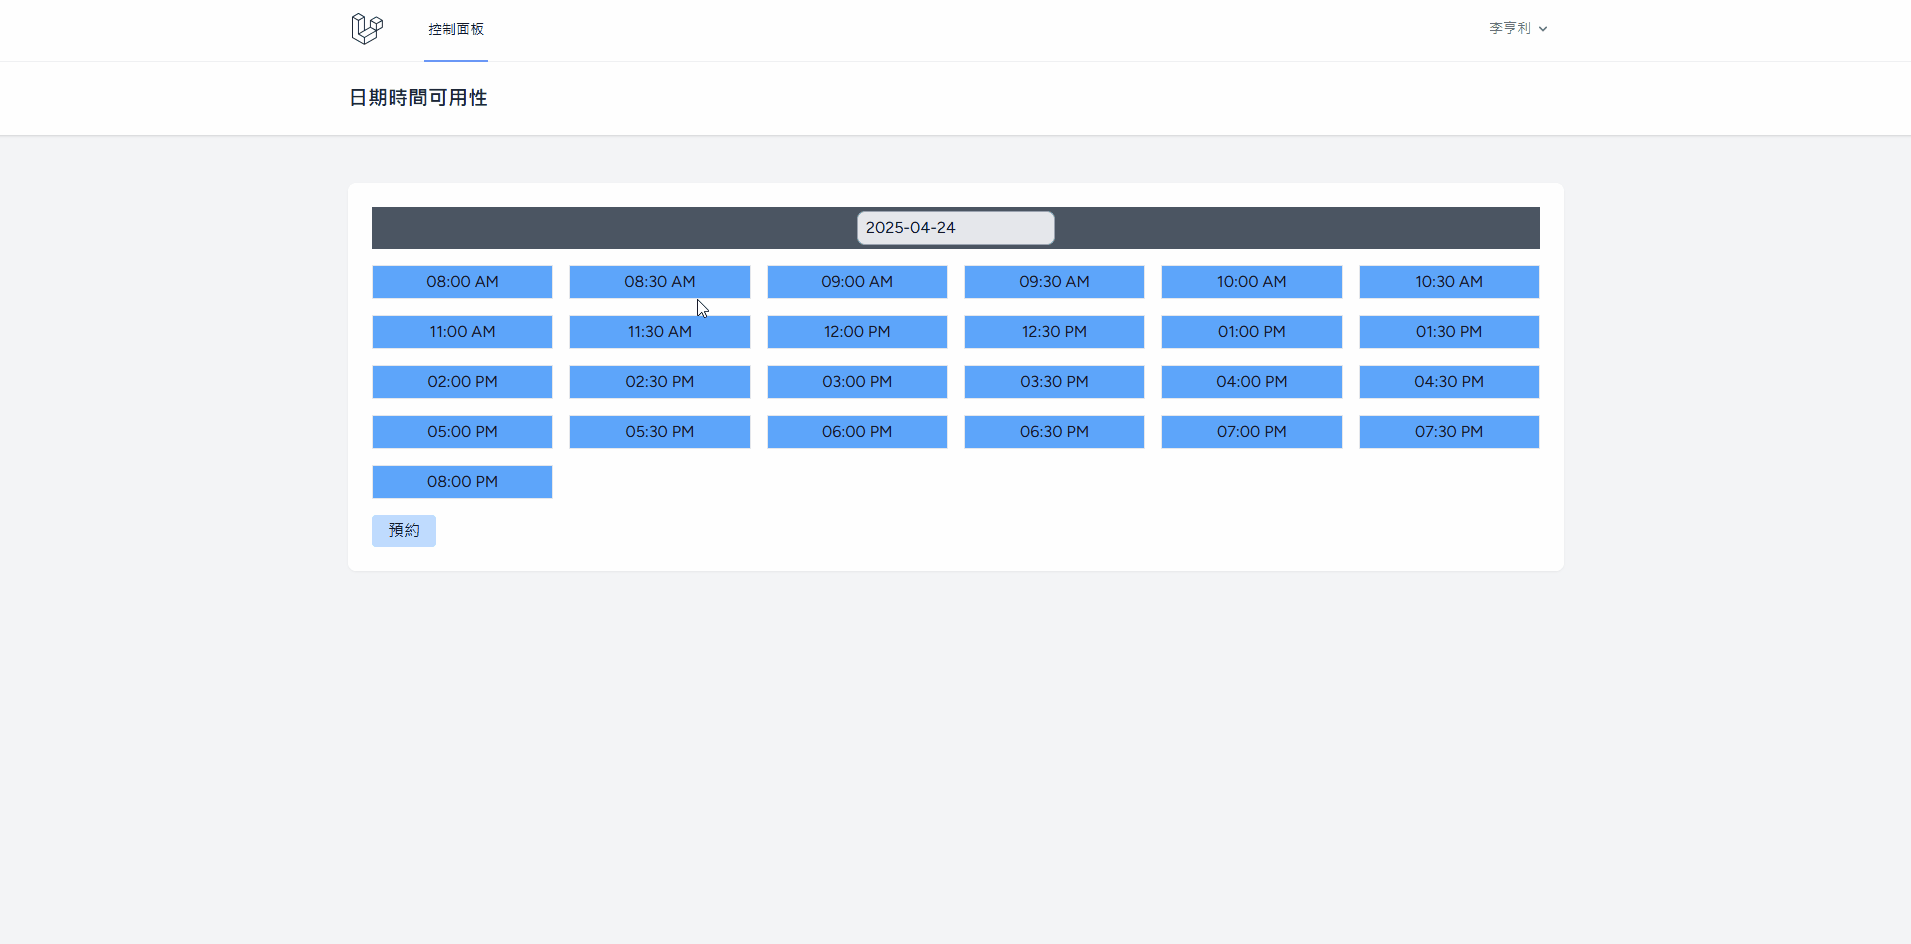Select the 02:00 PM time slot
This screenshot has height=944, width=1911.
(462, 382)
